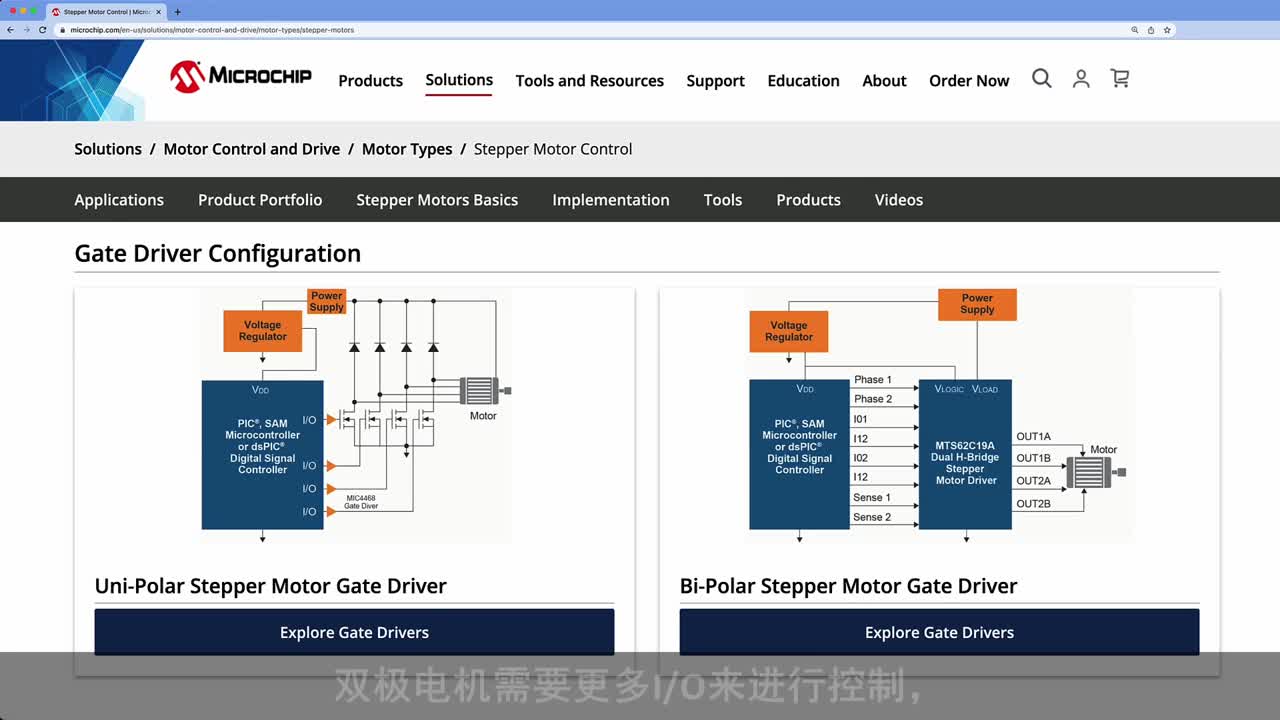Click the browser address bar URL
Image resolution: width=1280 pixels, height=720 pixels.
[212, 30]
